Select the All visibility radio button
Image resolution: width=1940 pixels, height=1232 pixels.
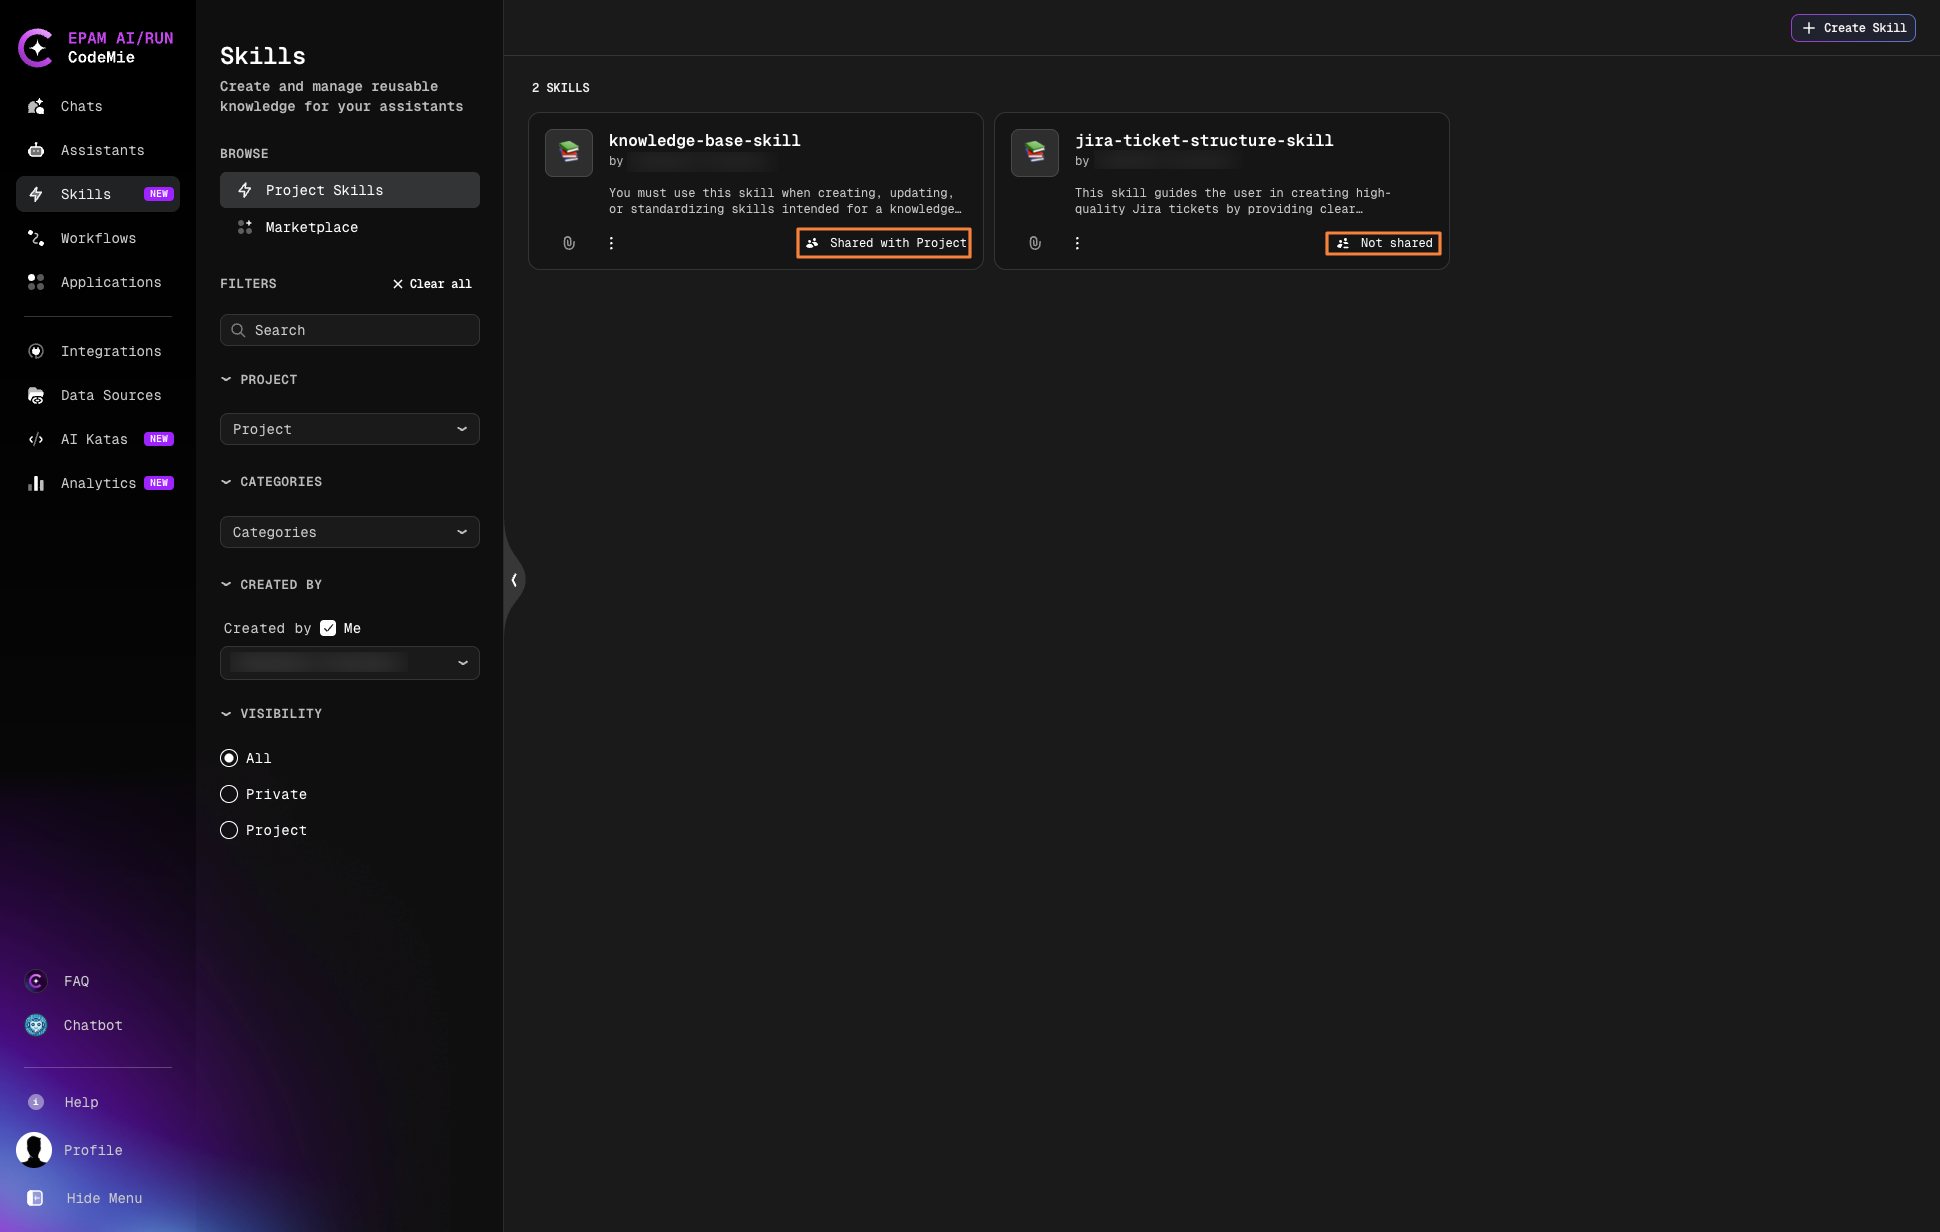coord(229,758)
